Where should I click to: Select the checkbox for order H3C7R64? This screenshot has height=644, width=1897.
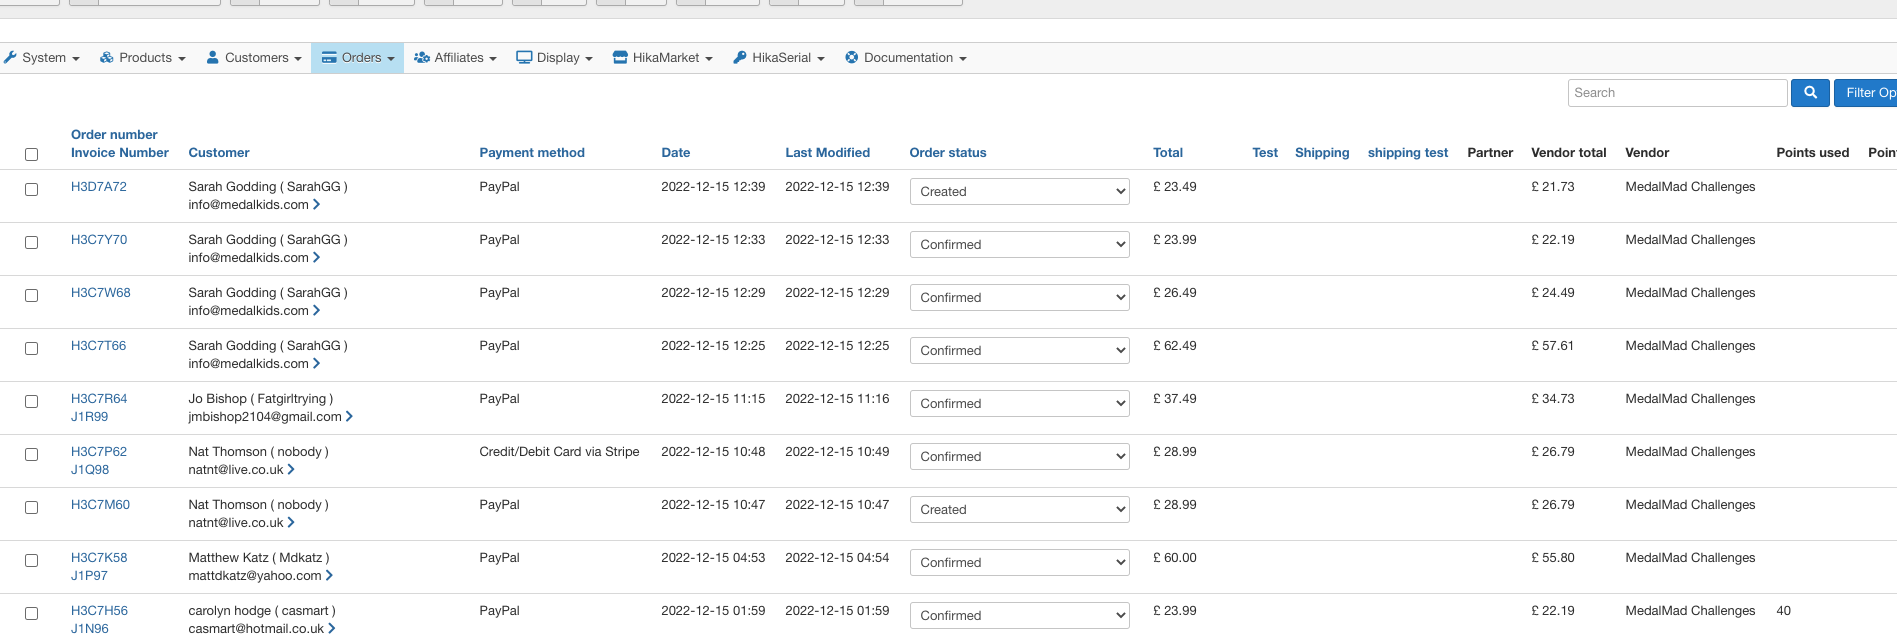tap(32, 402)
